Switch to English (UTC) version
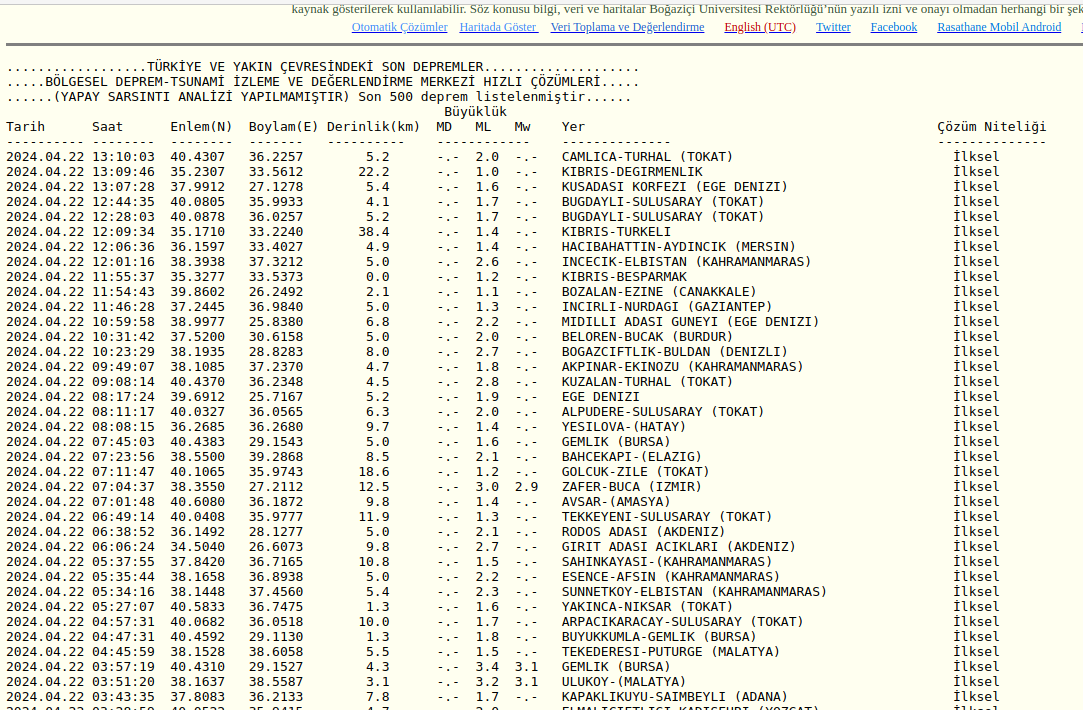This screenshot has width=1083, height=710. pos(760,27)
